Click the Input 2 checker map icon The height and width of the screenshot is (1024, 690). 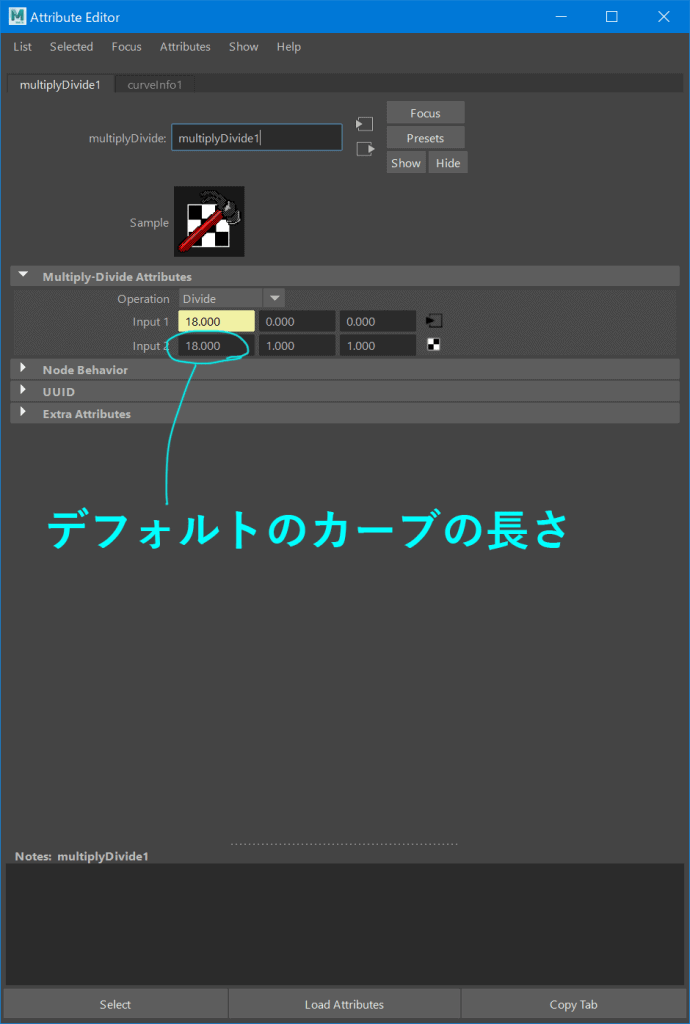click(x=433, y=345)
